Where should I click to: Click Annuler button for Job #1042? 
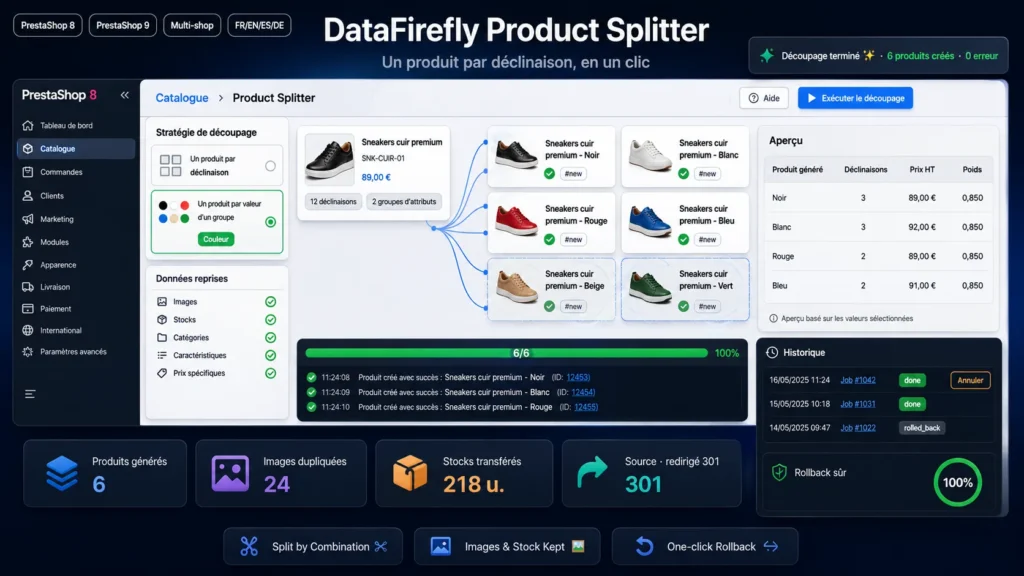[970, 380]
